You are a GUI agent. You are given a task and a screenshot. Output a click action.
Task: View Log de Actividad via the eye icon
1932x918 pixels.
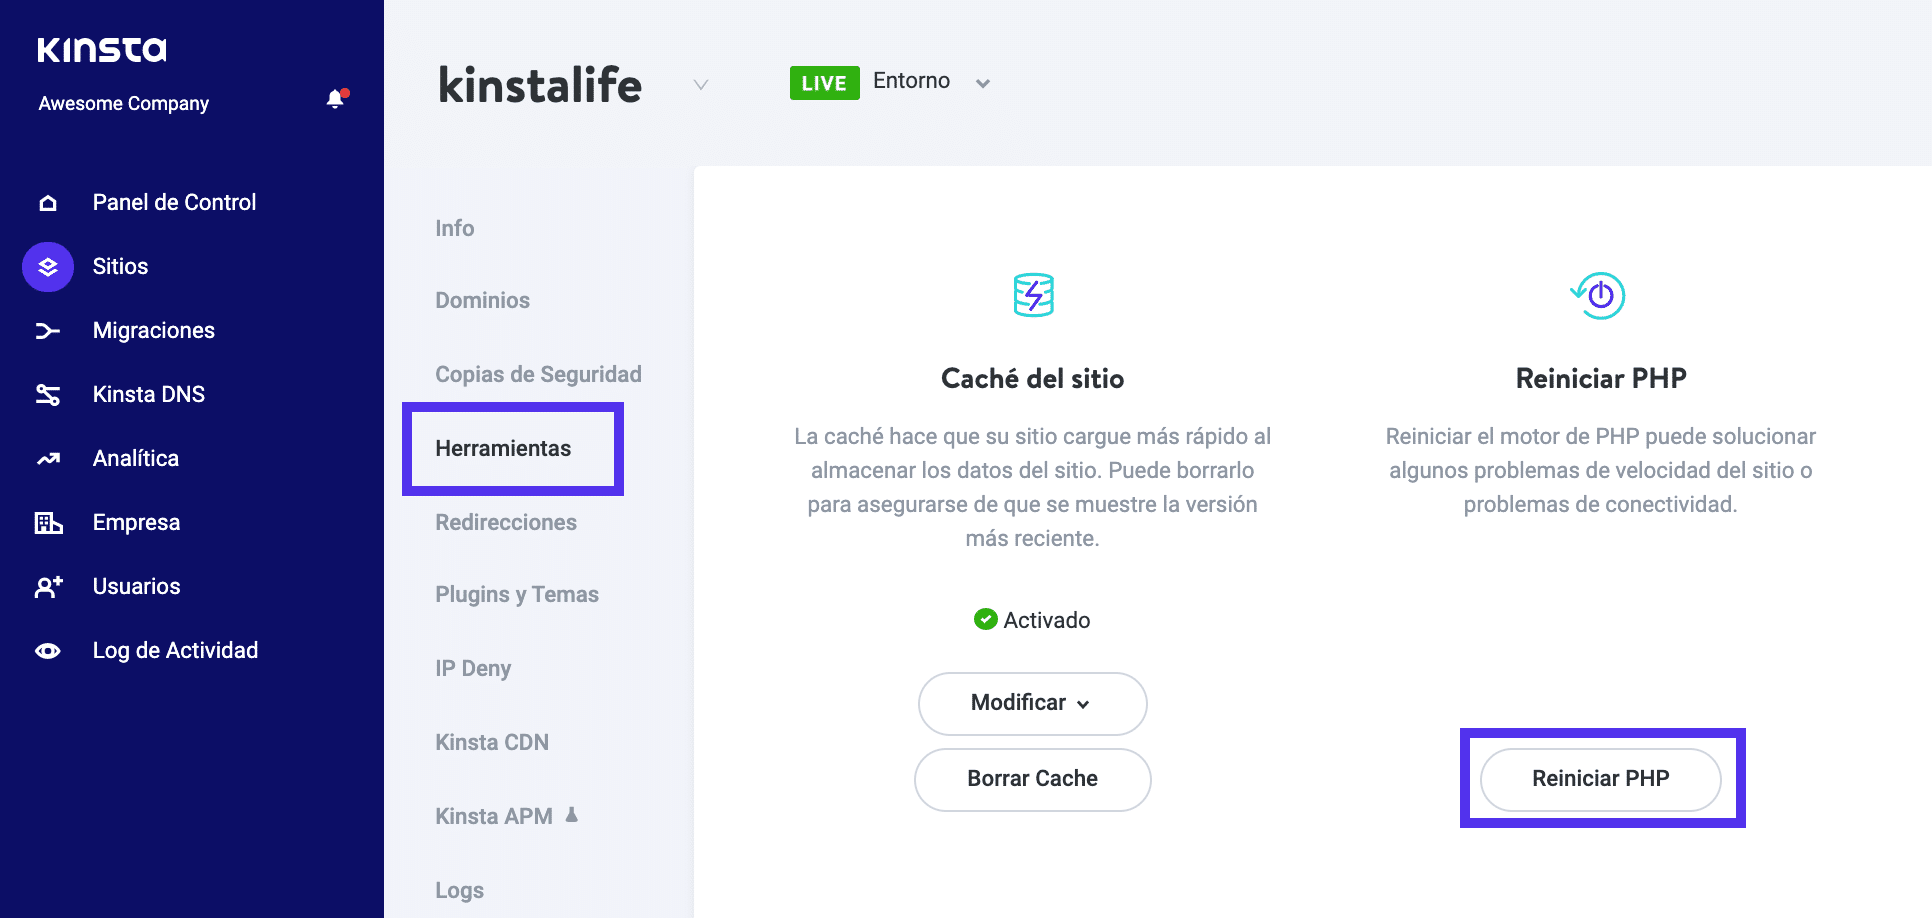coord(47,650)
